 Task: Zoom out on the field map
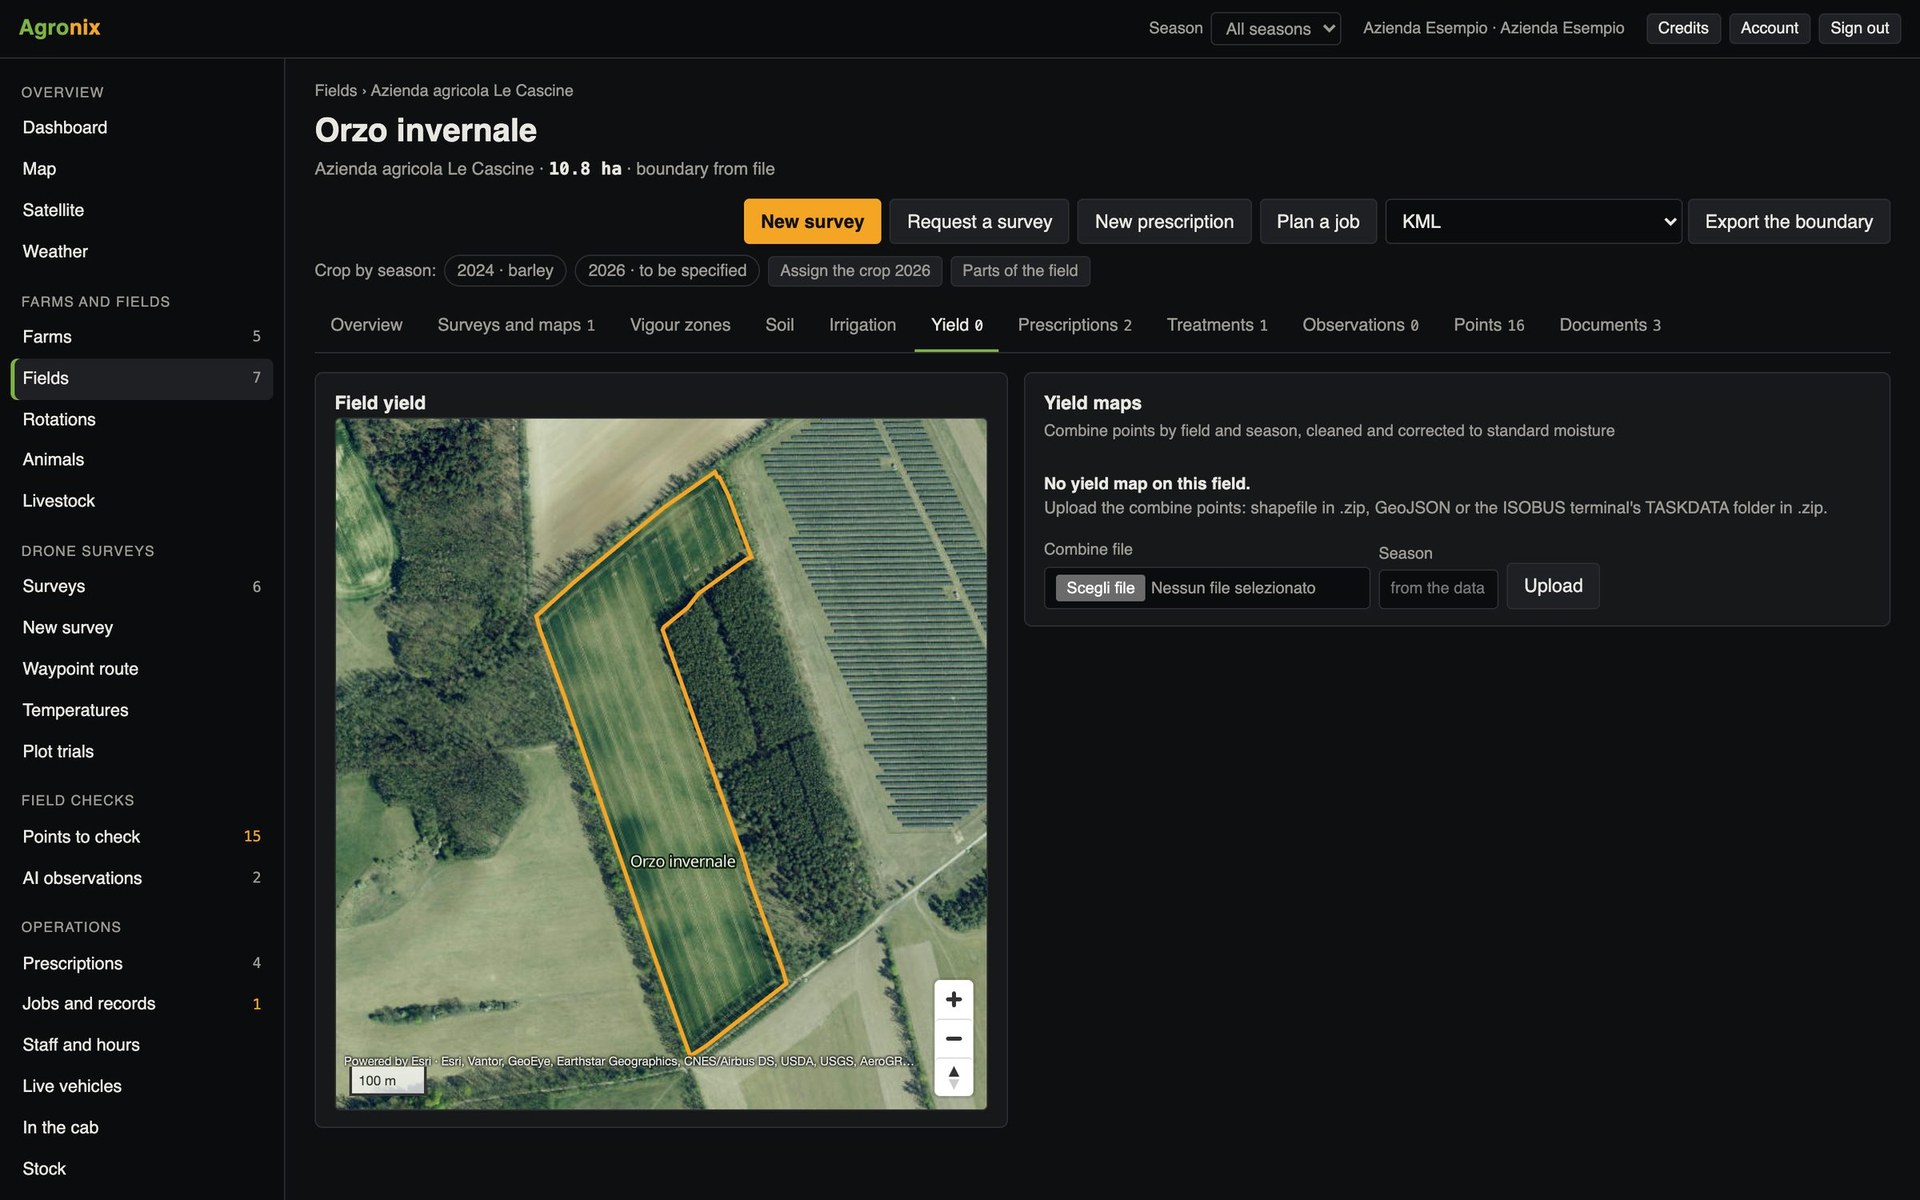coord(953,1038)
